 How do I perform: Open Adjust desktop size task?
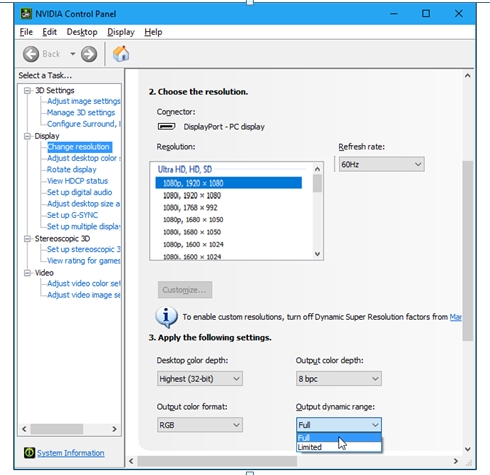coord(84,204)
